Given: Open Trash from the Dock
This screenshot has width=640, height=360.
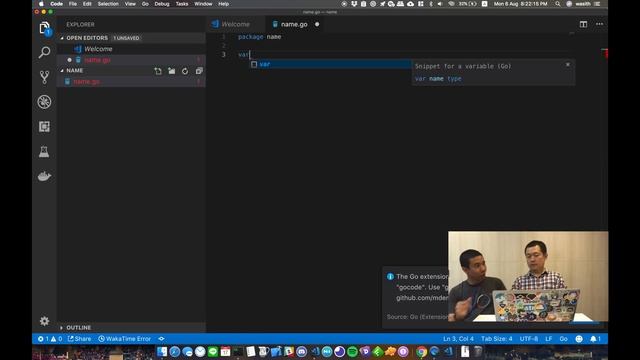Looking at the screenshot, I should pyautogui.click(x=478, y=351).
